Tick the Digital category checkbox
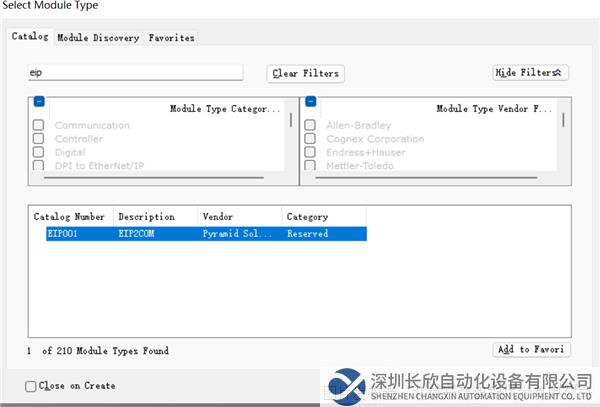 pos(38,153)
